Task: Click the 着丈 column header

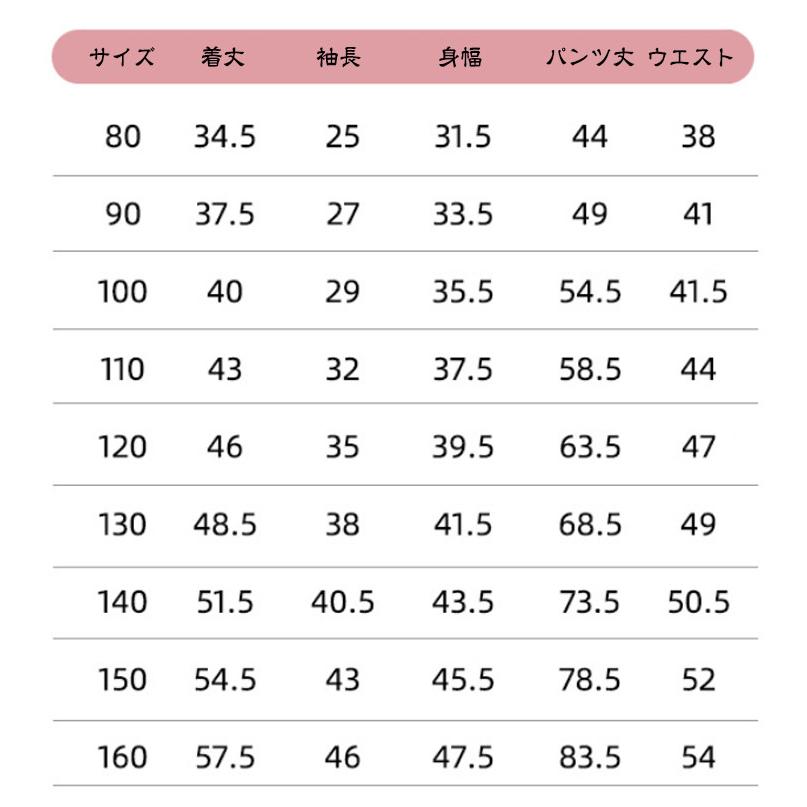Action: tap(224, 57)
